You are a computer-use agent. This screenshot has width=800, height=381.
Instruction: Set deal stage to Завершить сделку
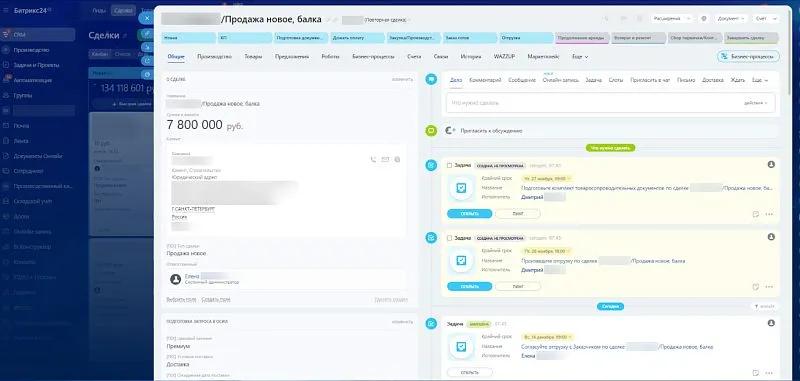click(x=751, y=38)
